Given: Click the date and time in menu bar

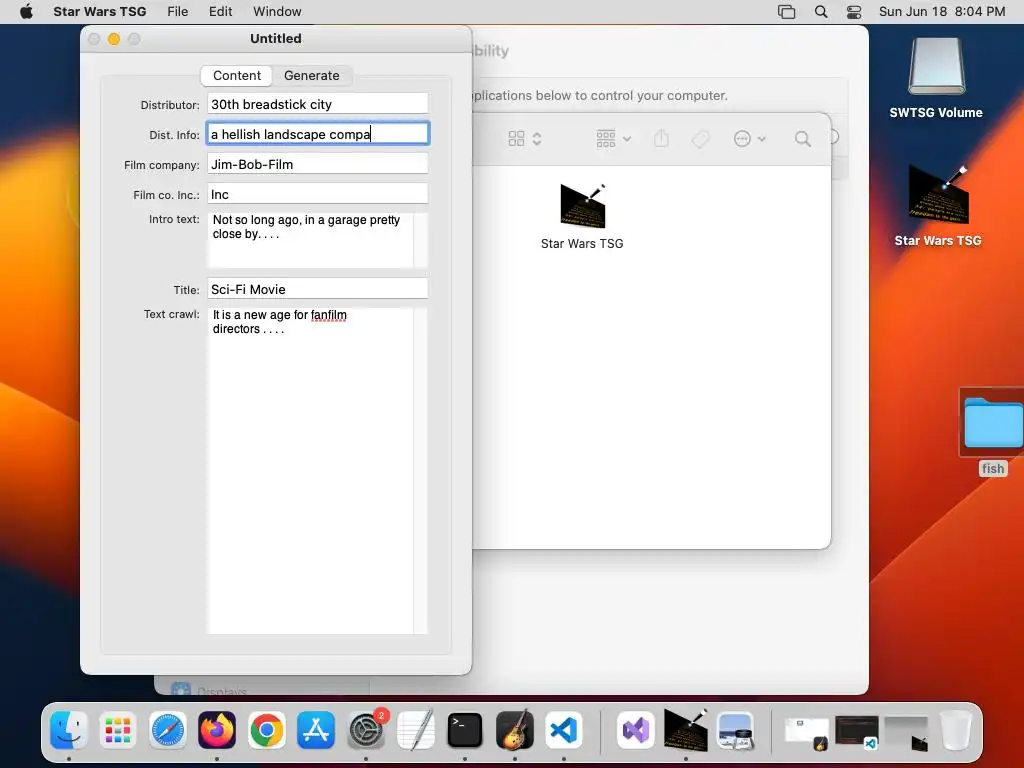Looking at the screenshot, I should [942, 11].
